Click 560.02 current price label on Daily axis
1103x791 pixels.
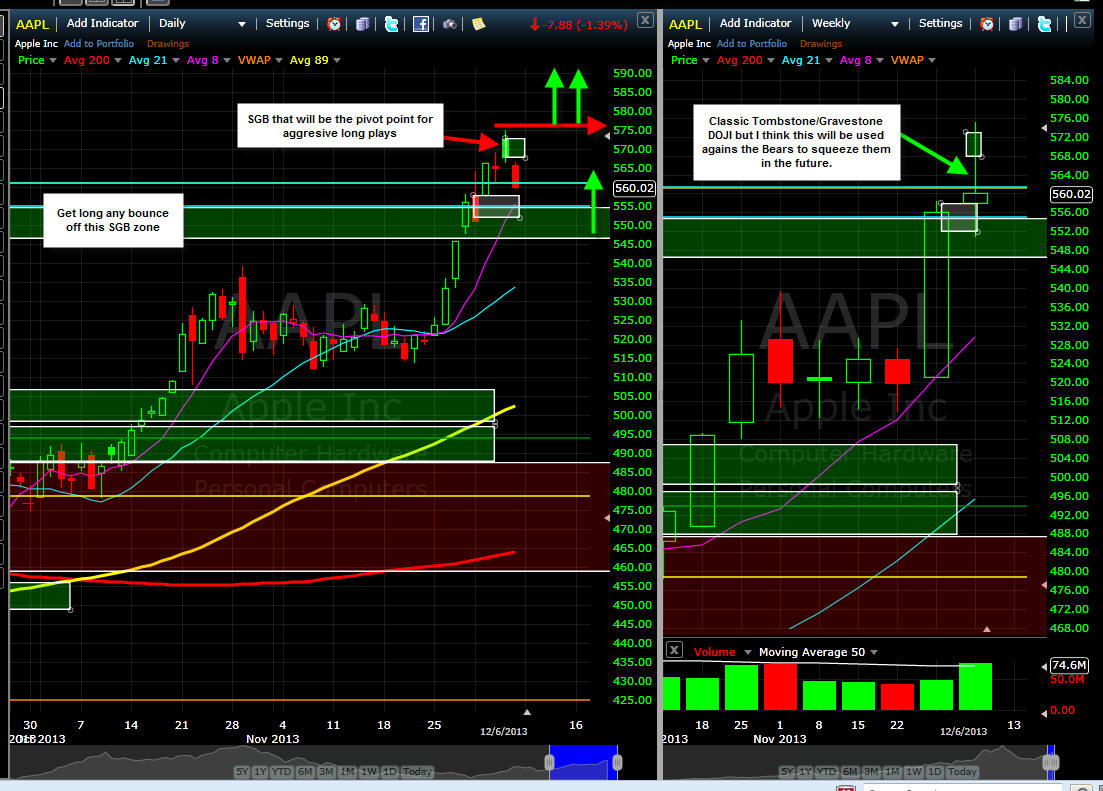(635, 188)
